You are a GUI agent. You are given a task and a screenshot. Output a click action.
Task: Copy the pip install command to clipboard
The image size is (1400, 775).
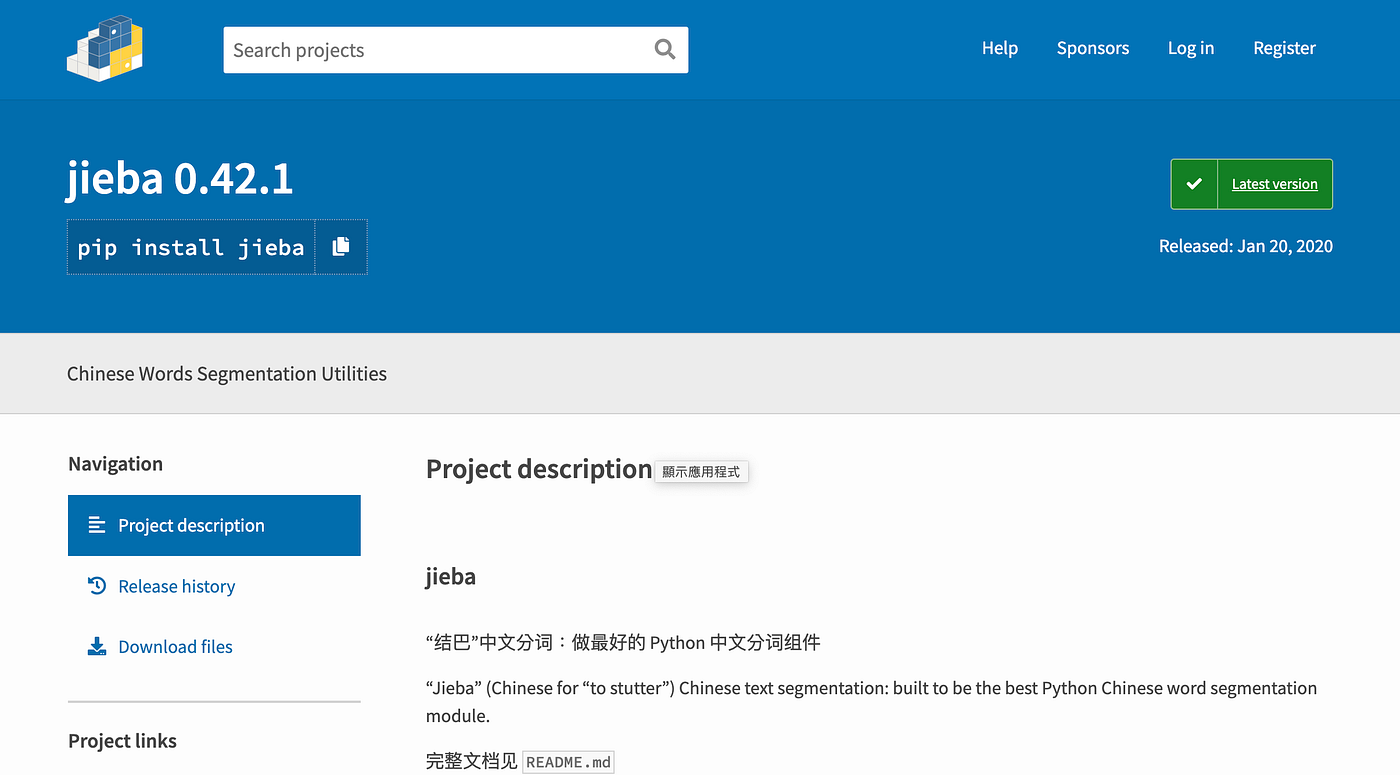pos(341,247)
